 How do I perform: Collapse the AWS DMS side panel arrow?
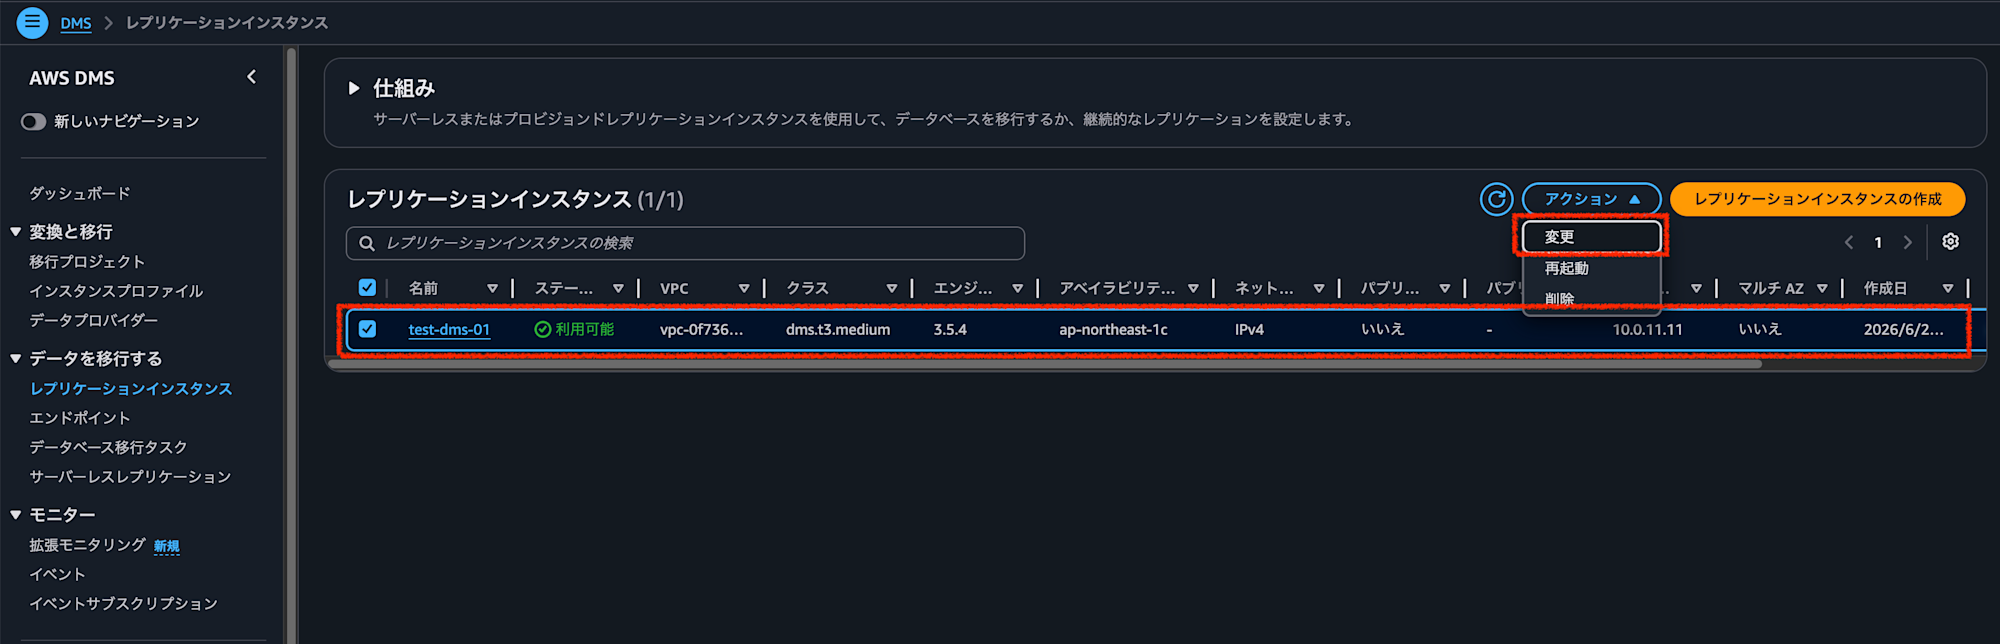[x=251, y=77]
